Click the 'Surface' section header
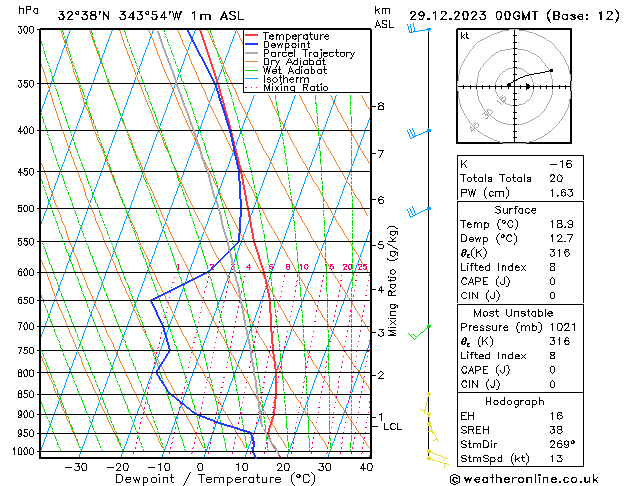The height and width of the screenshot is (486, 629). coord(515,210)
